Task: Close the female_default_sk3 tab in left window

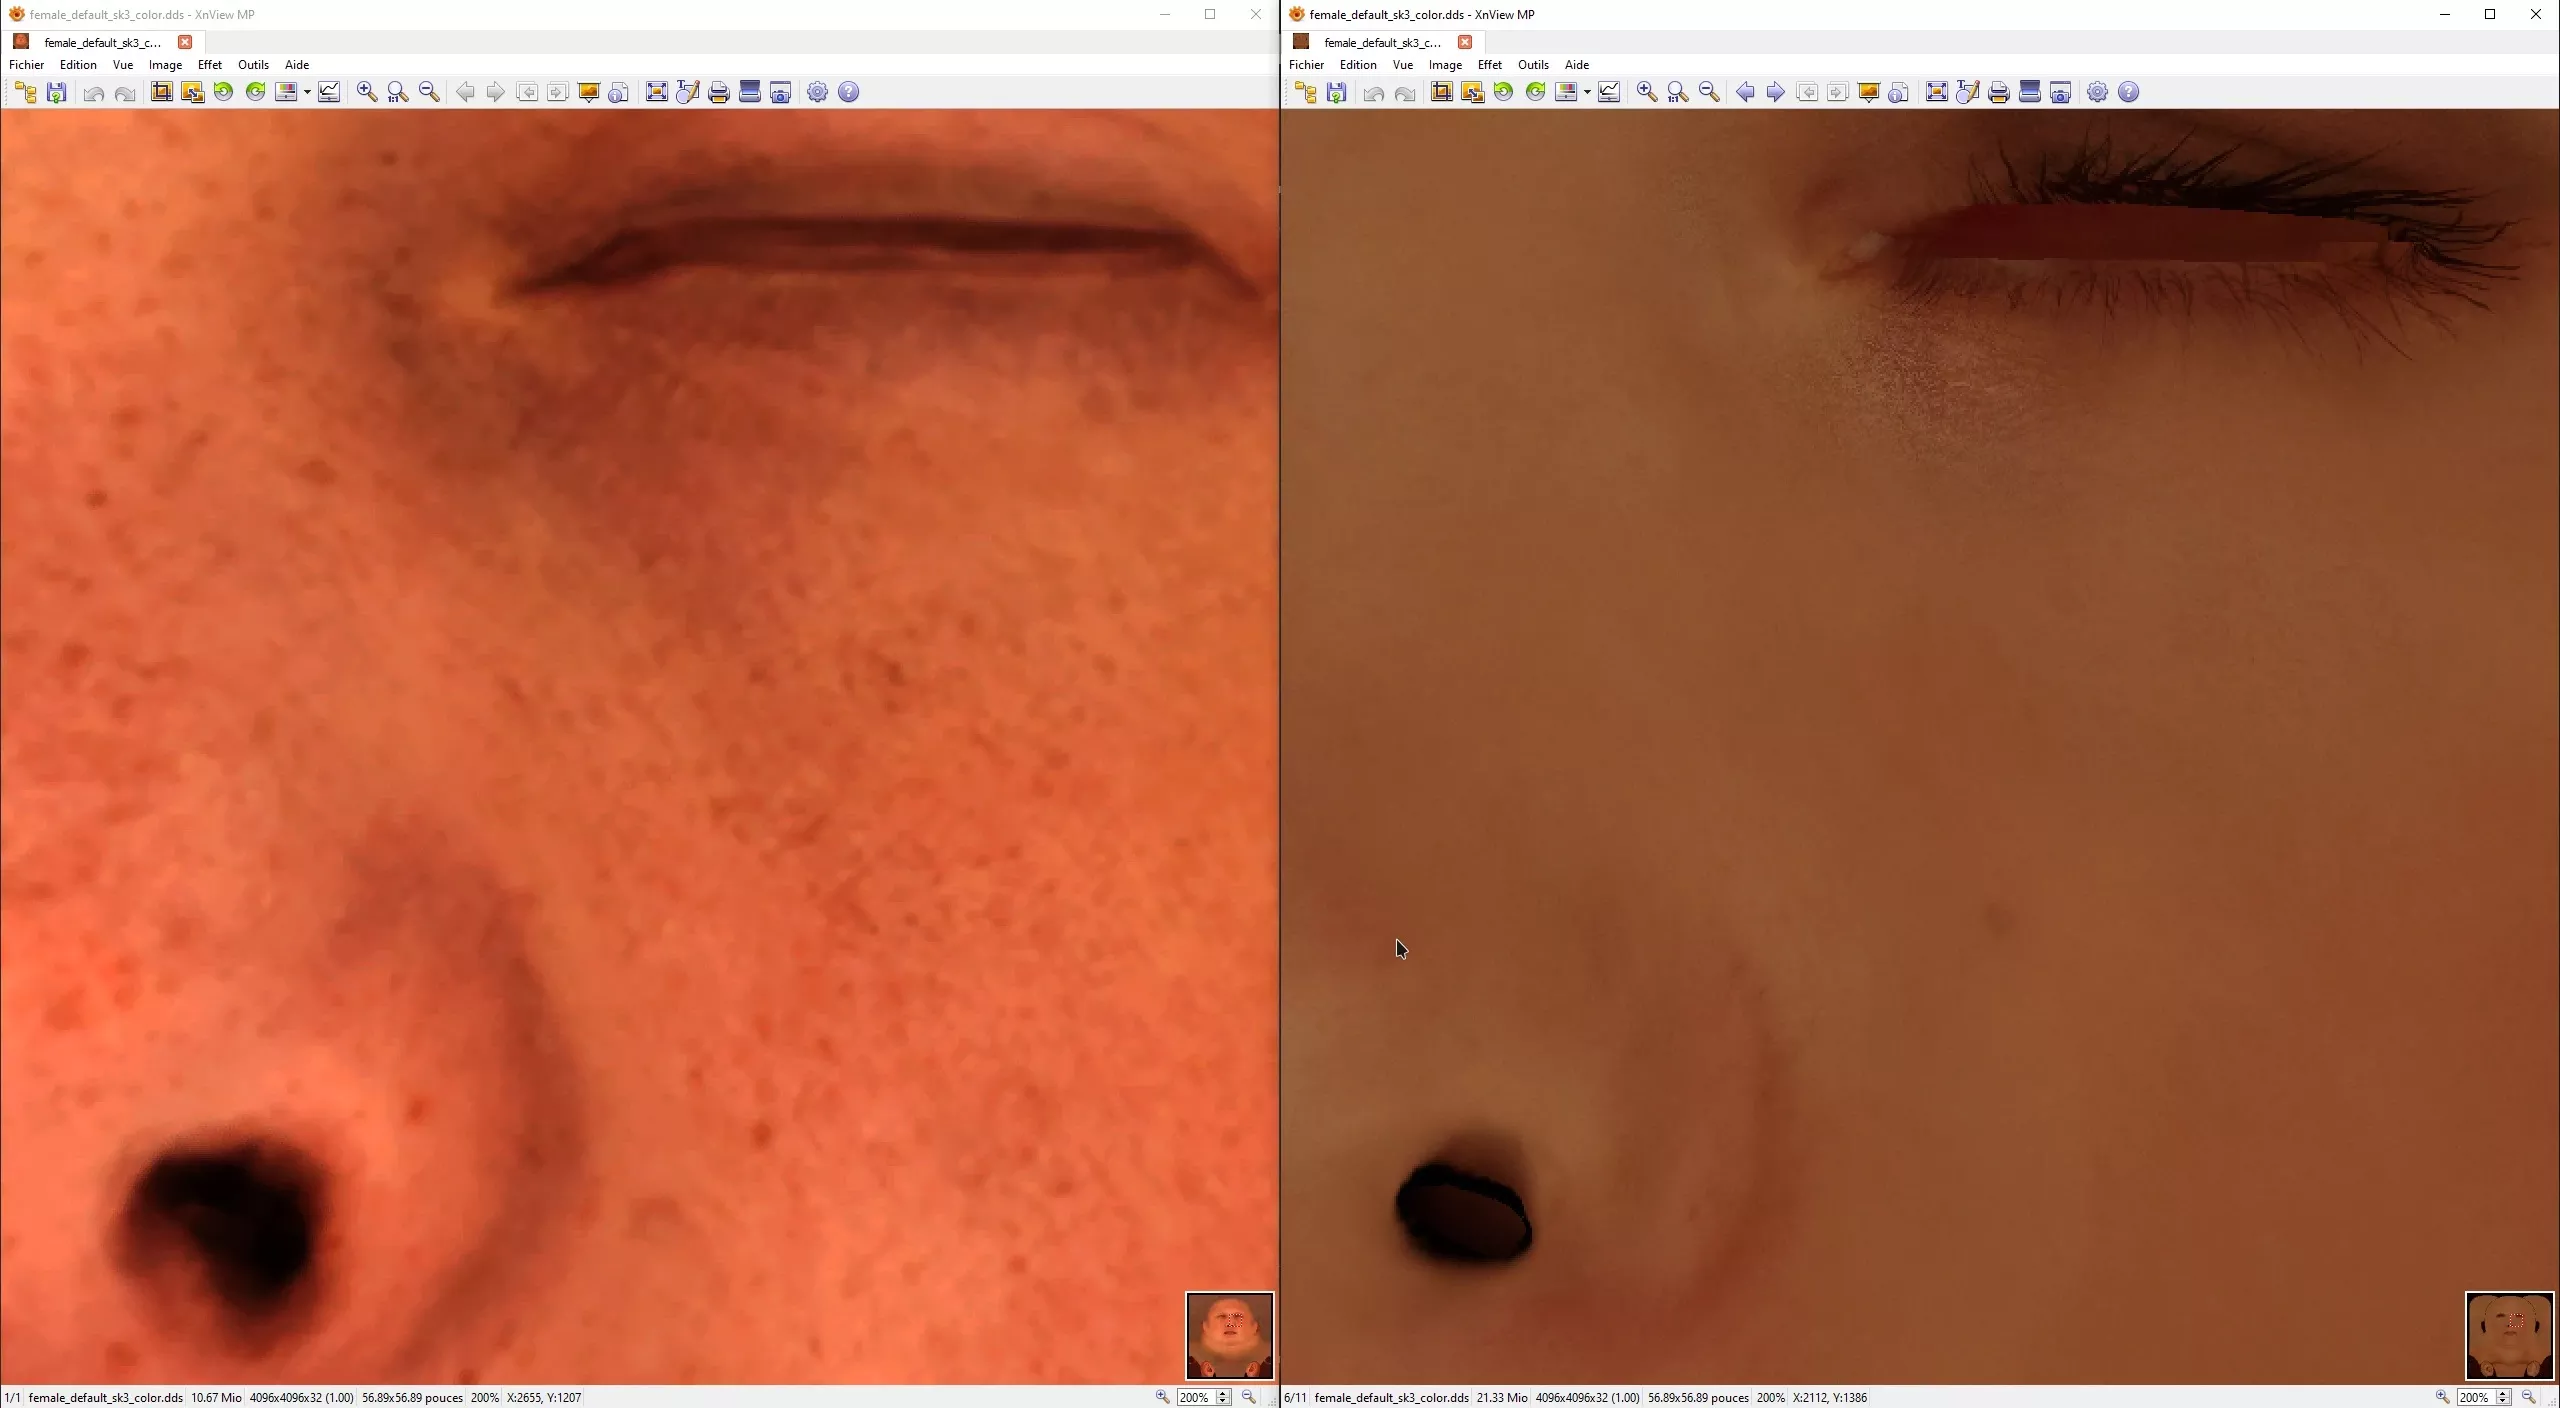Action: [x=185, y=42]
